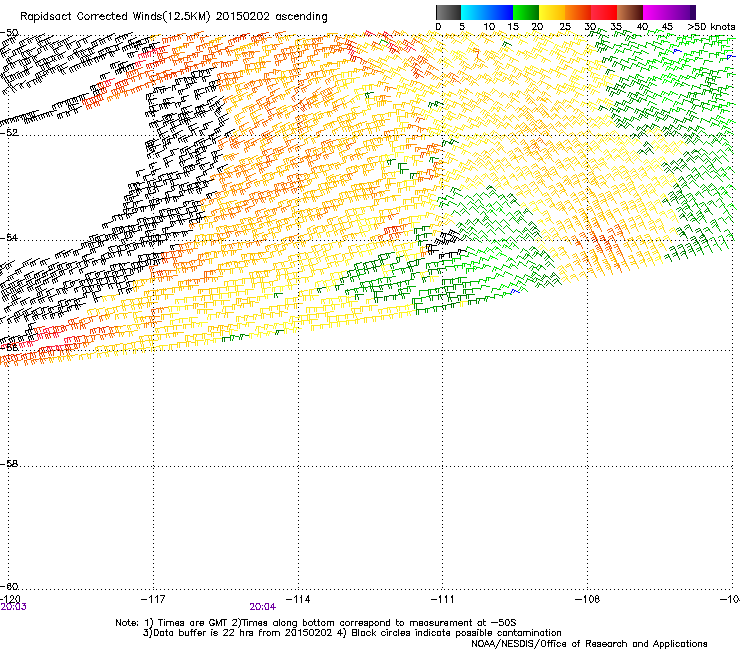Click the note 'Black circles indicate possible contamination'
The height and width of the screenshot is (650, 740).
[x=456, y=633]
